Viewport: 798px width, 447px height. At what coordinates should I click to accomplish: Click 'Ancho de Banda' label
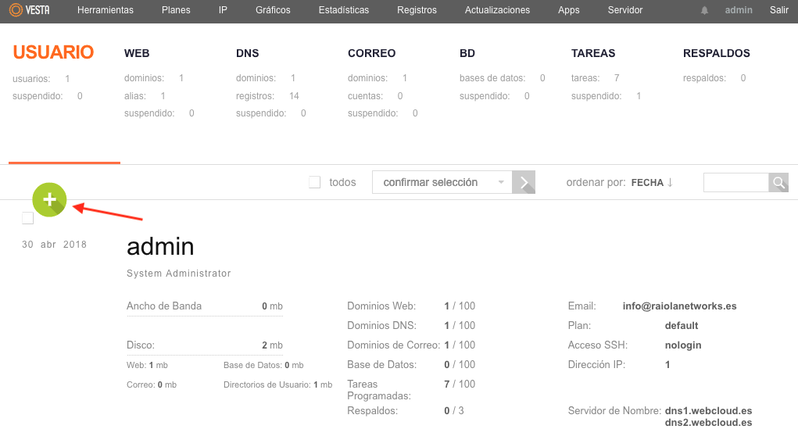click(x=164, y=306)
